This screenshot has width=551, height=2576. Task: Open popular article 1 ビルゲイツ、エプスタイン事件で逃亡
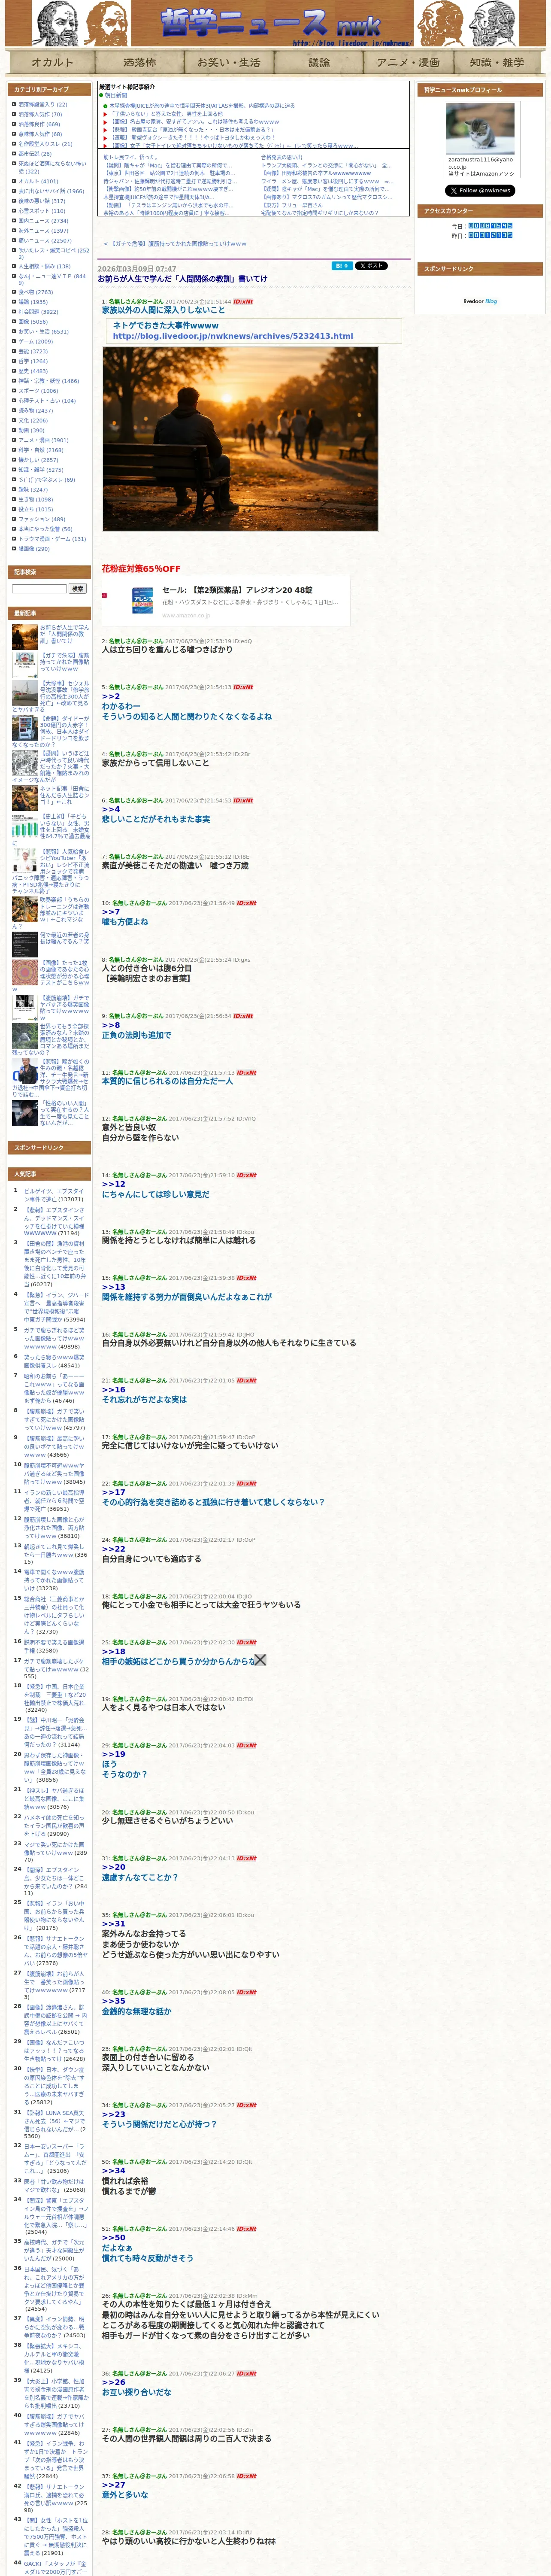[x=54, y=1195]
